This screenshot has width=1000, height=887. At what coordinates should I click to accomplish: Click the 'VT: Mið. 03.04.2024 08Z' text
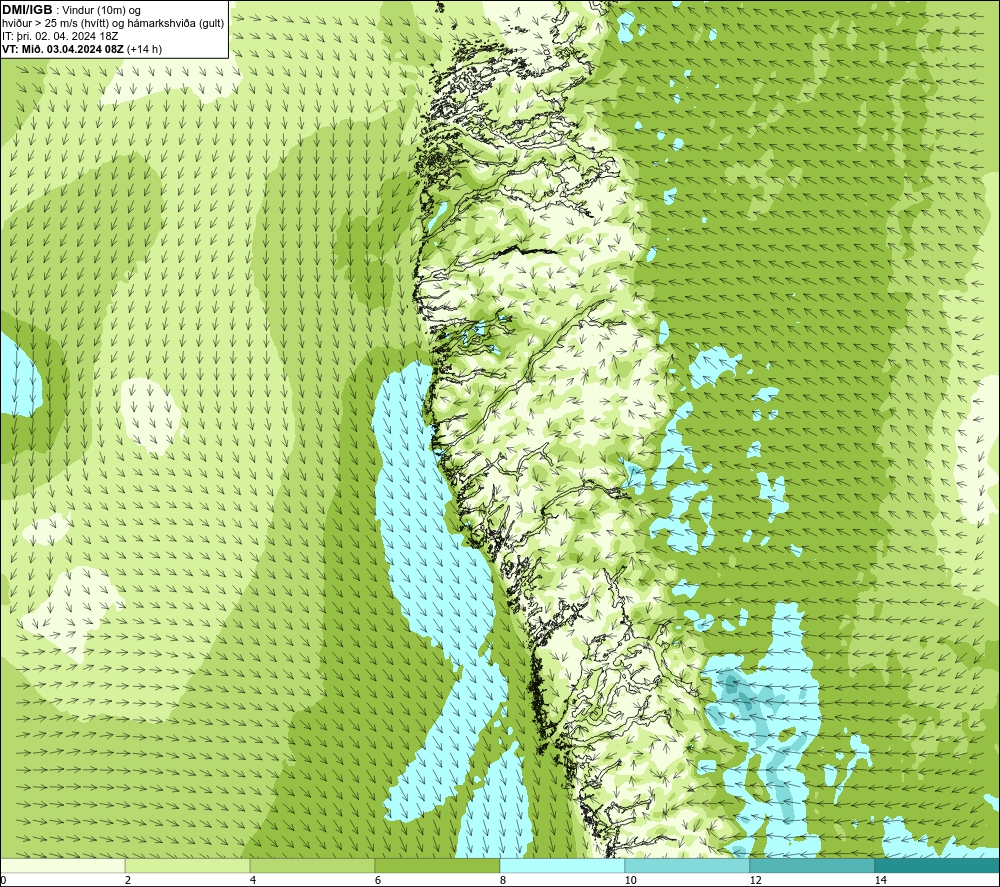click(x=63, y=49)
